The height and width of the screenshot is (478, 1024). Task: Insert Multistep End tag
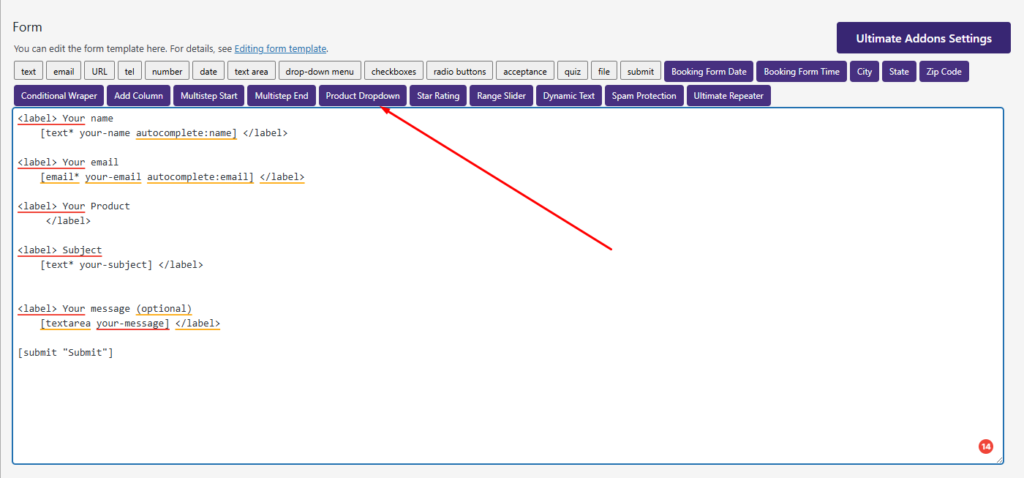281,95
